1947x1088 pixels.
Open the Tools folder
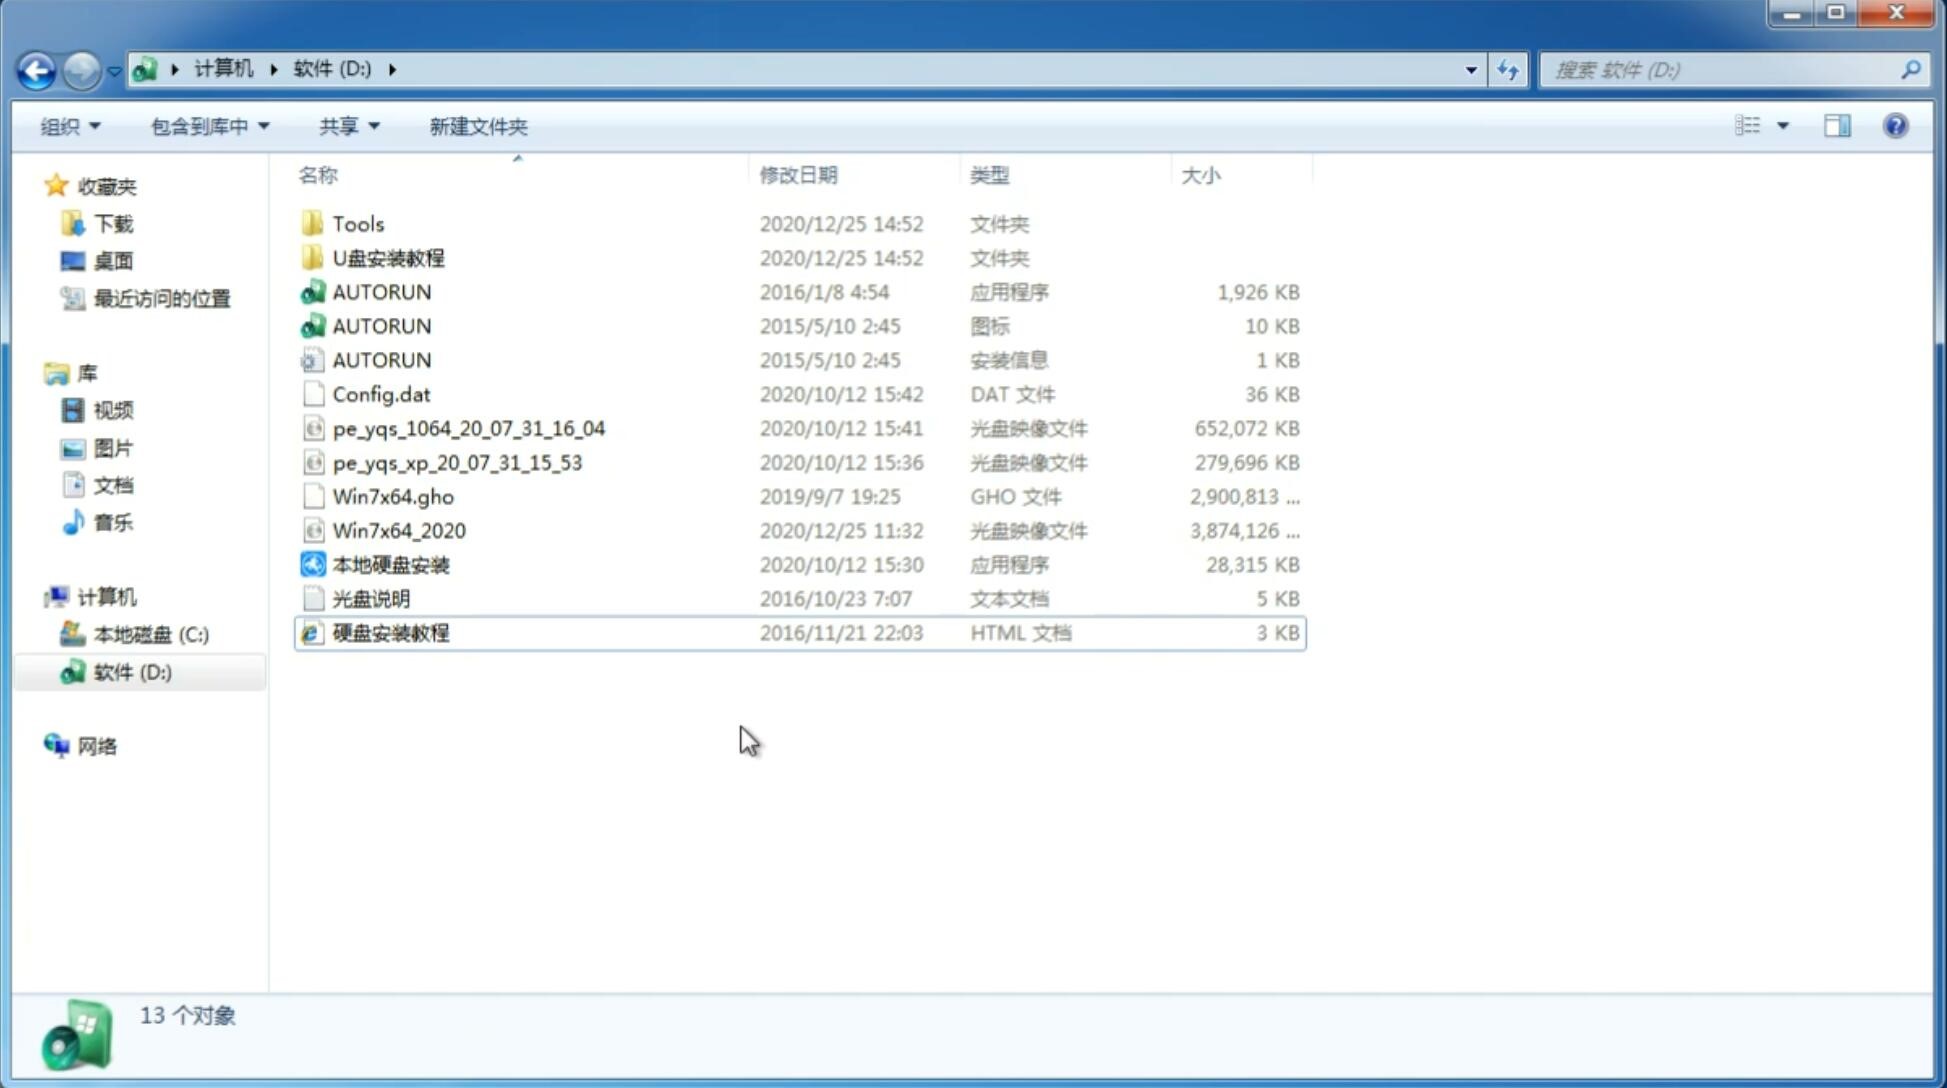coord(356,223)
